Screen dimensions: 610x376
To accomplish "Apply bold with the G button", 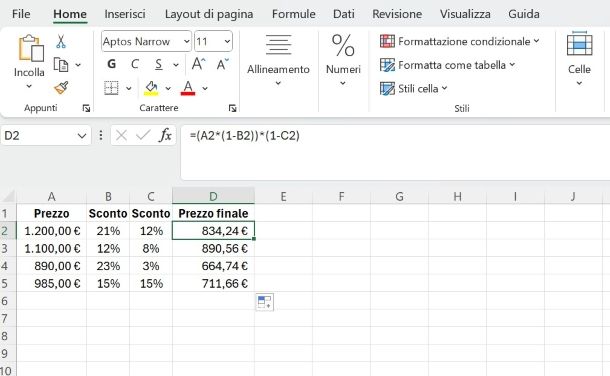I will [112, 64].
